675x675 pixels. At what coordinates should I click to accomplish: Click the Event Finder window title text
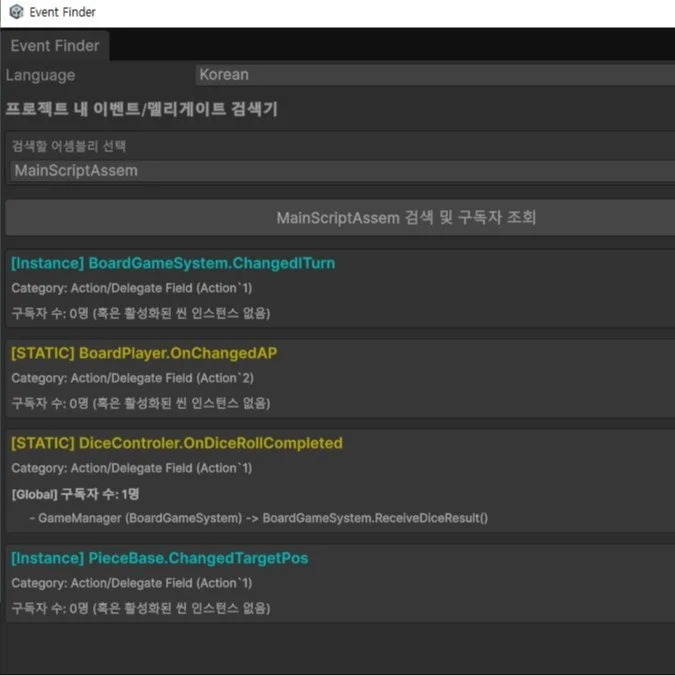click(x=62, y=12)
